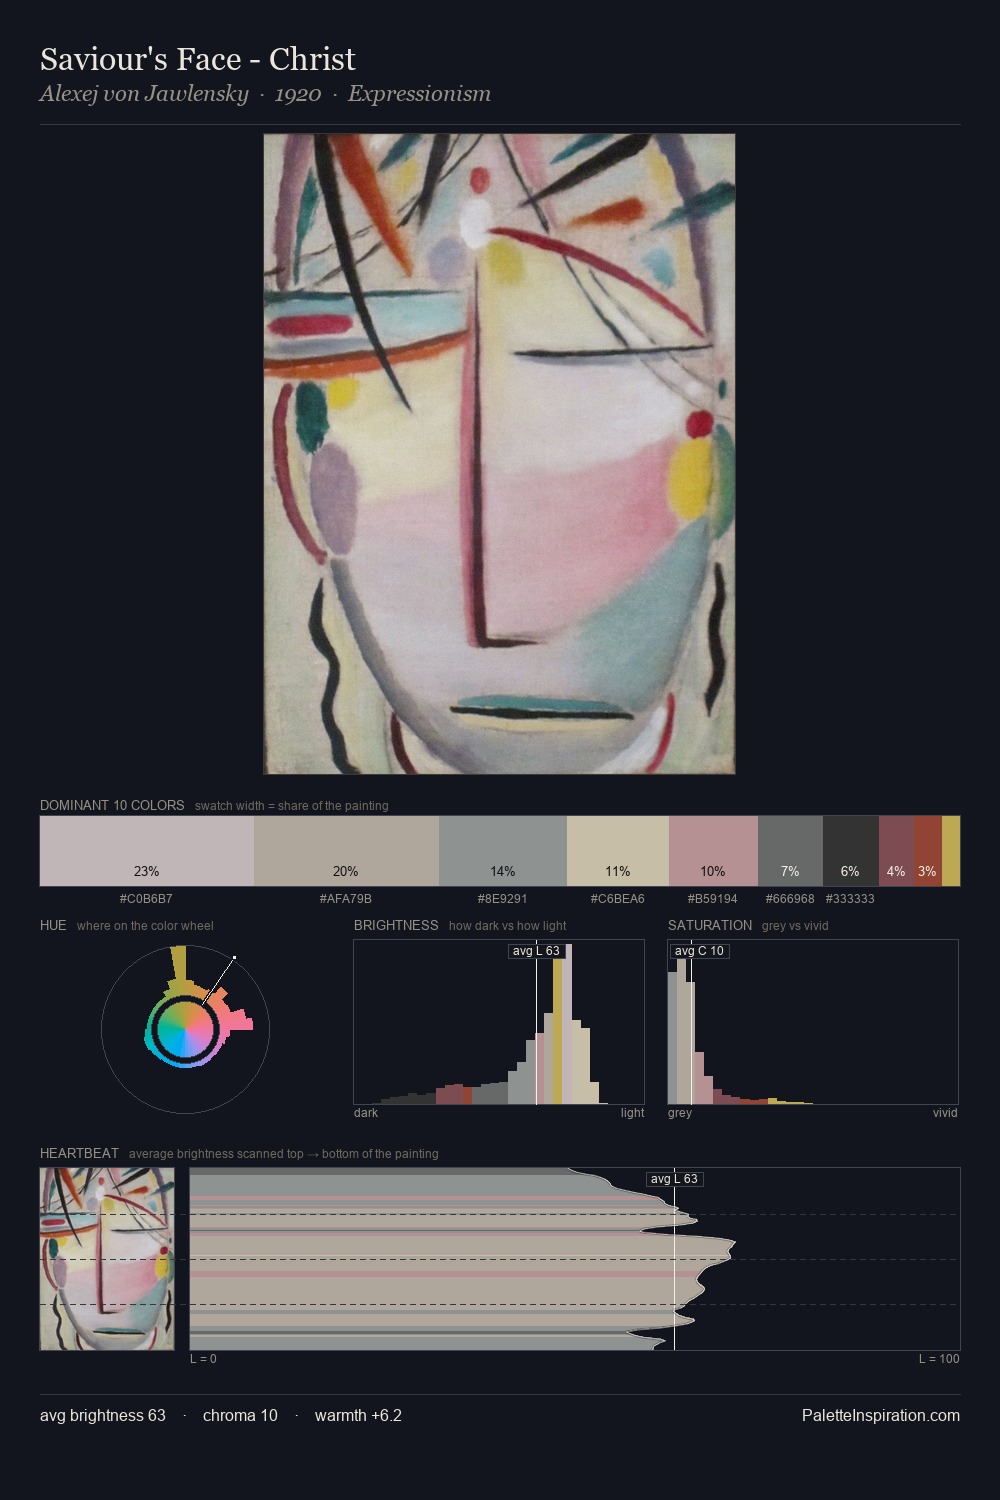1000x1500 pixels.
Task: Select the 23% color swatch #C0B6B7
Action: click(x=147, y=851)
